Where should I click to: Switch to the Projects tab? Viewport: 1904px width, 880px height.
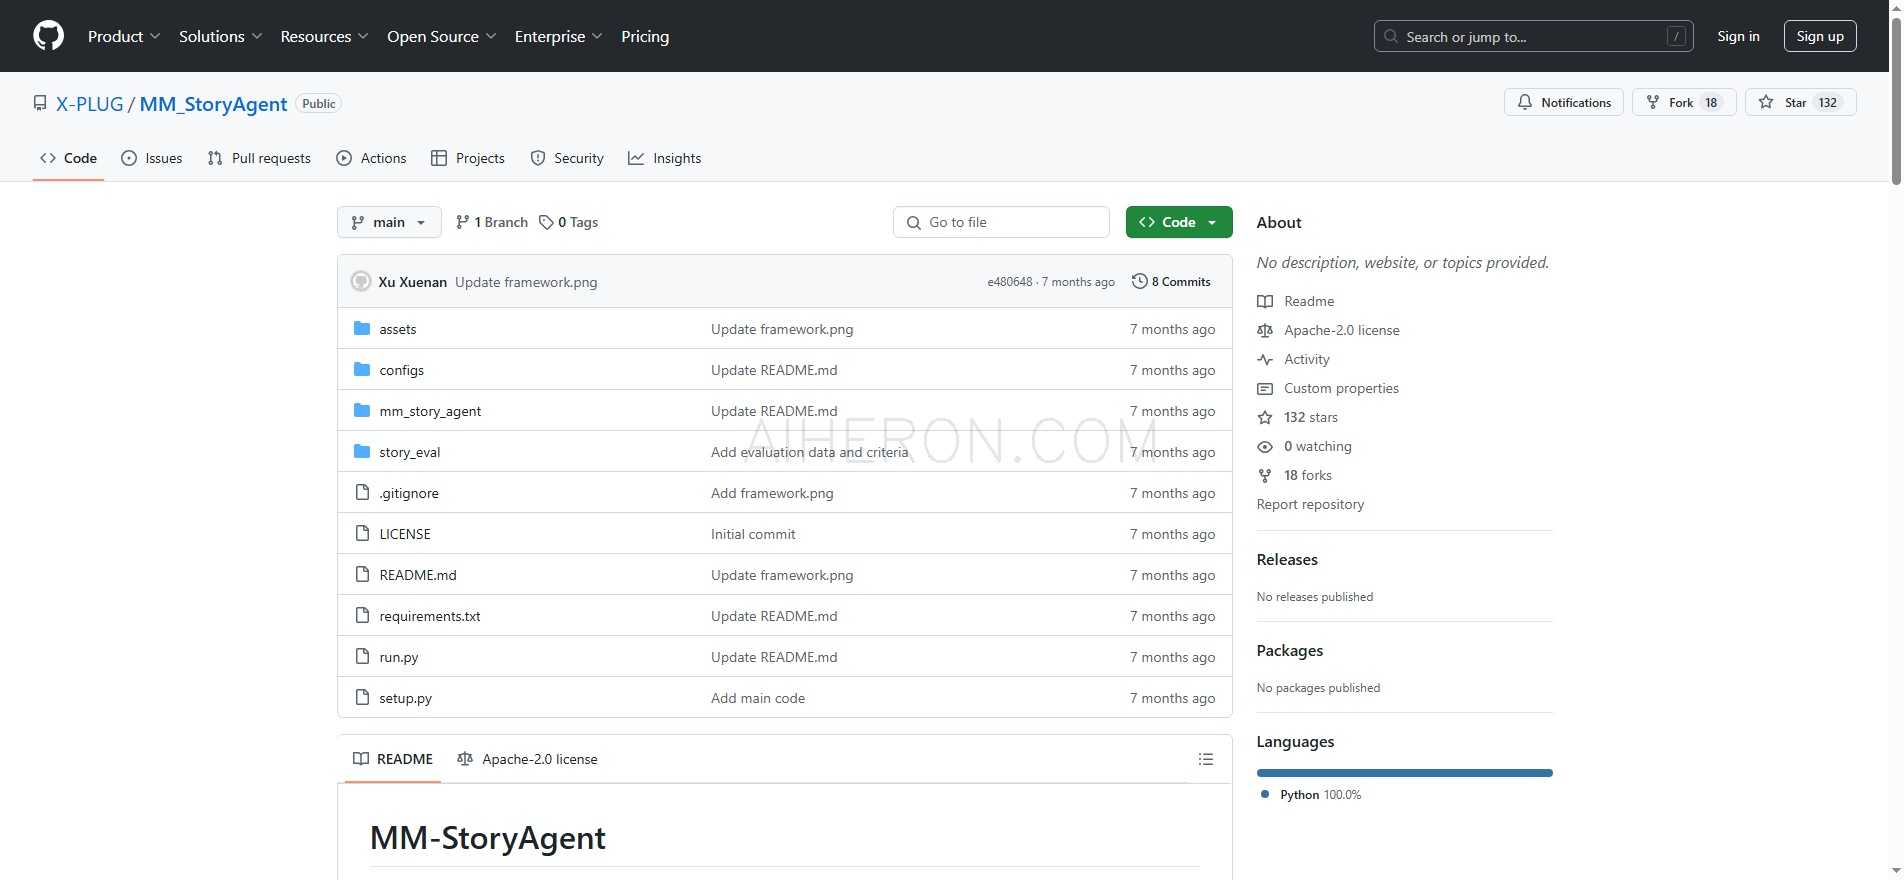click(x=468, y=158)
